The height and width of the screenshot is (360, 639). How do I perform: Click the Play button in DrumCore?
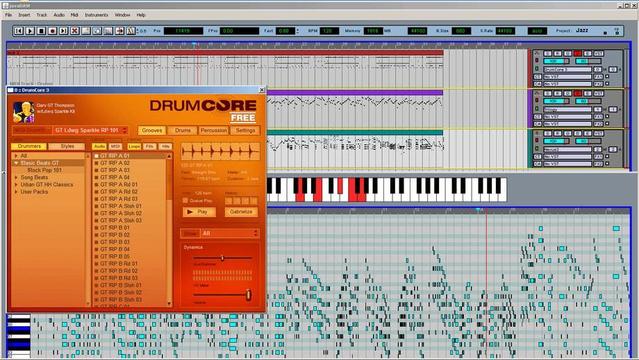199,212
